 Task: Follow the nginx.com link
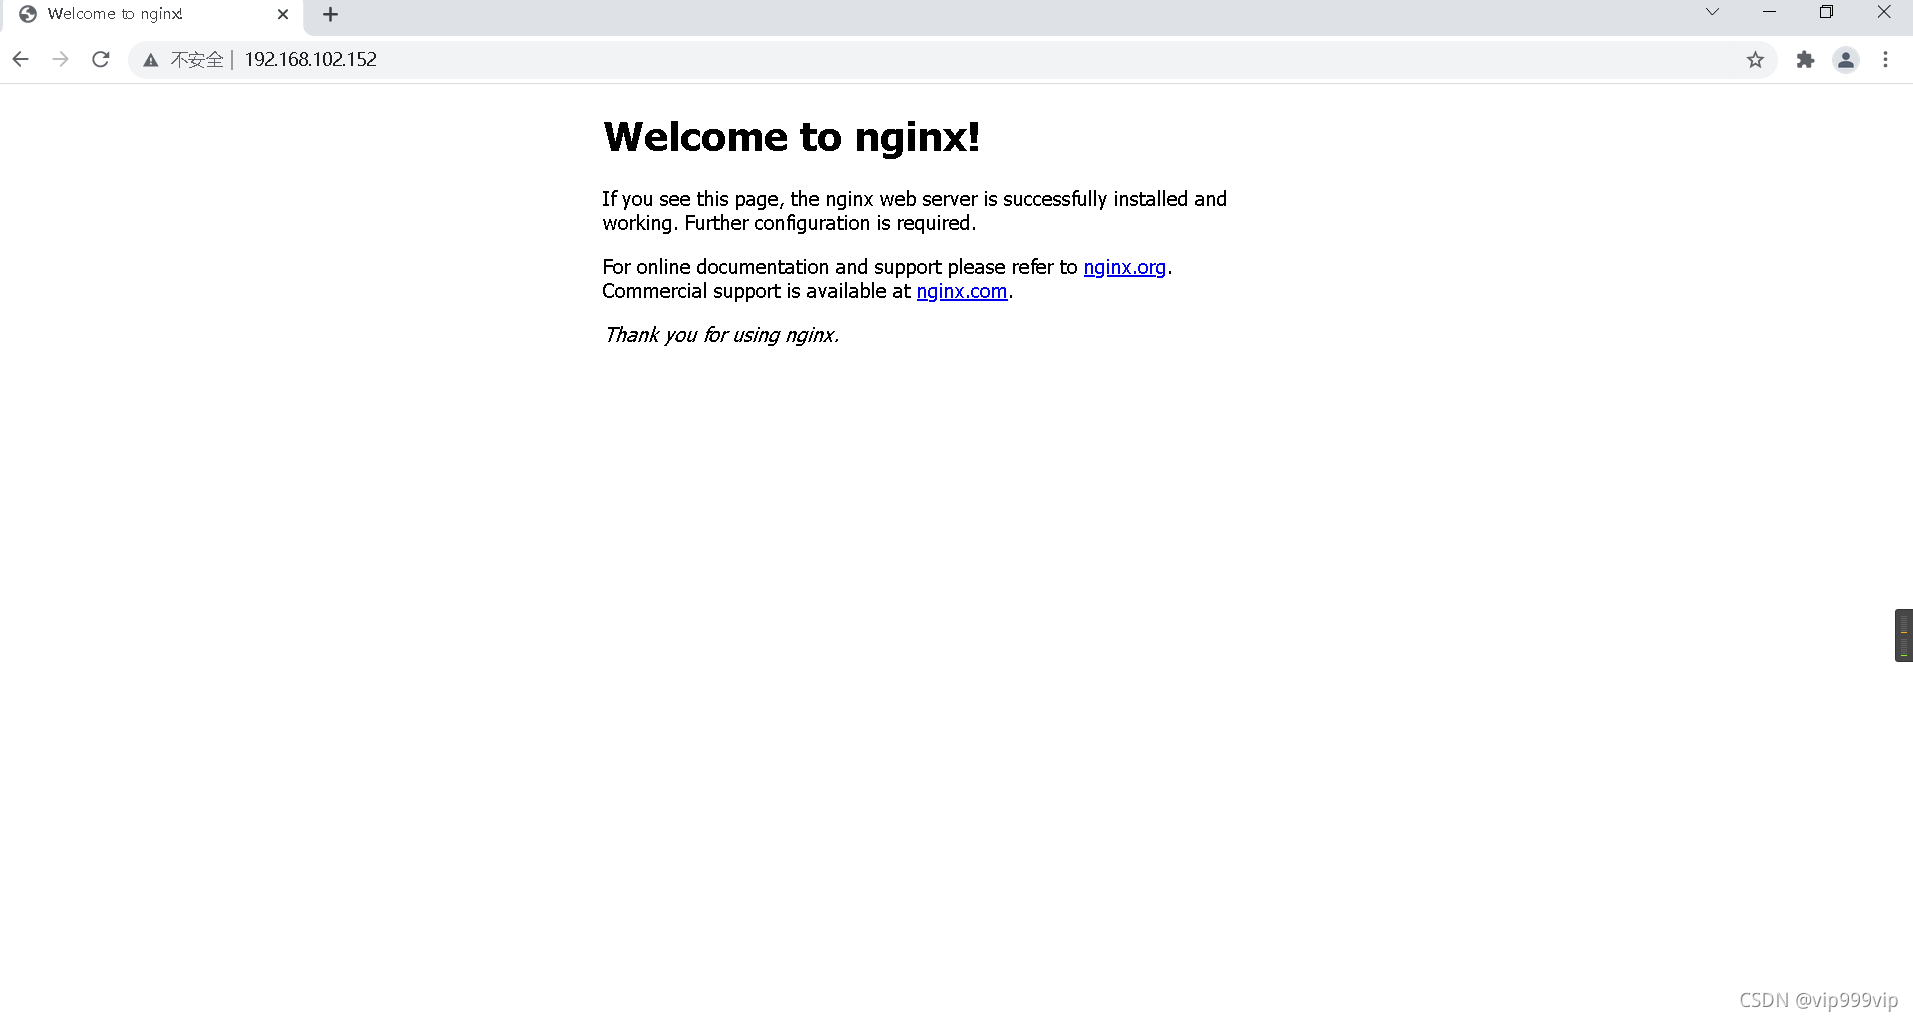click(x=961, y=291)
